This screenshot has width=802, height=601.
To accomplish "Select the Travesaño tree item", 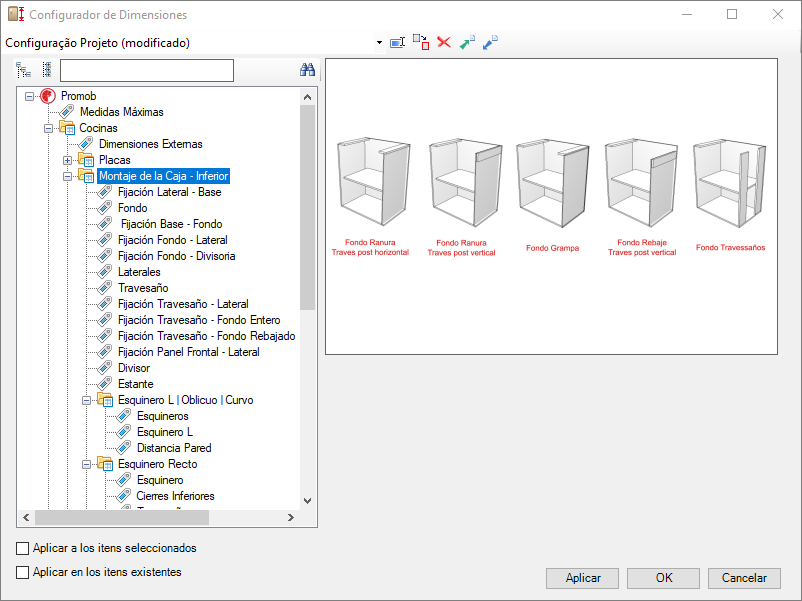I will (x=143, y=288).
